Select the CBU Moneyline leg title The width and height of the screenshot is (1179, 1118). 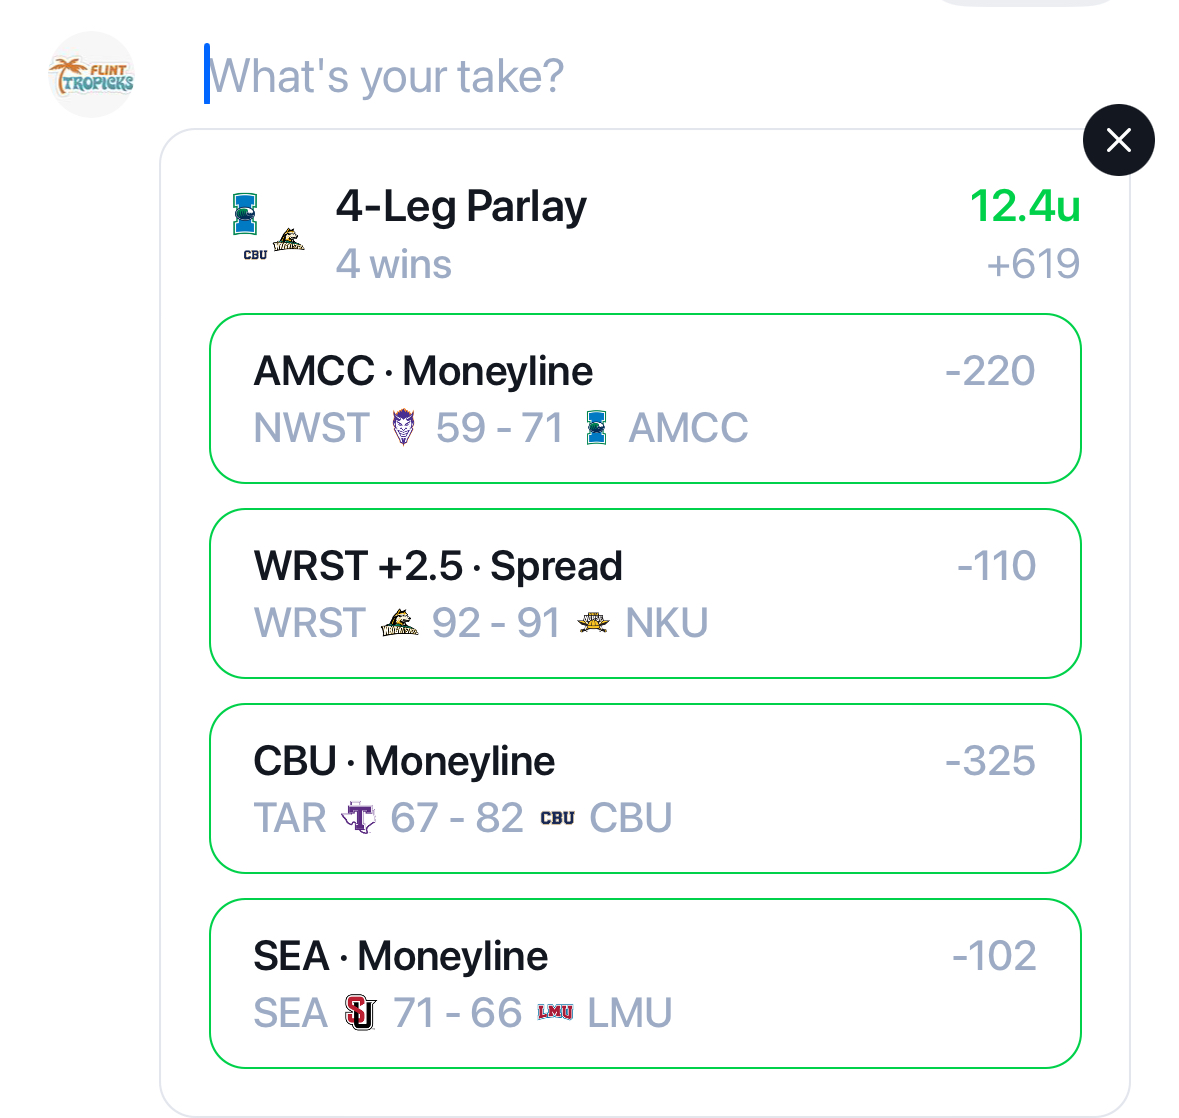coord(404,761)
